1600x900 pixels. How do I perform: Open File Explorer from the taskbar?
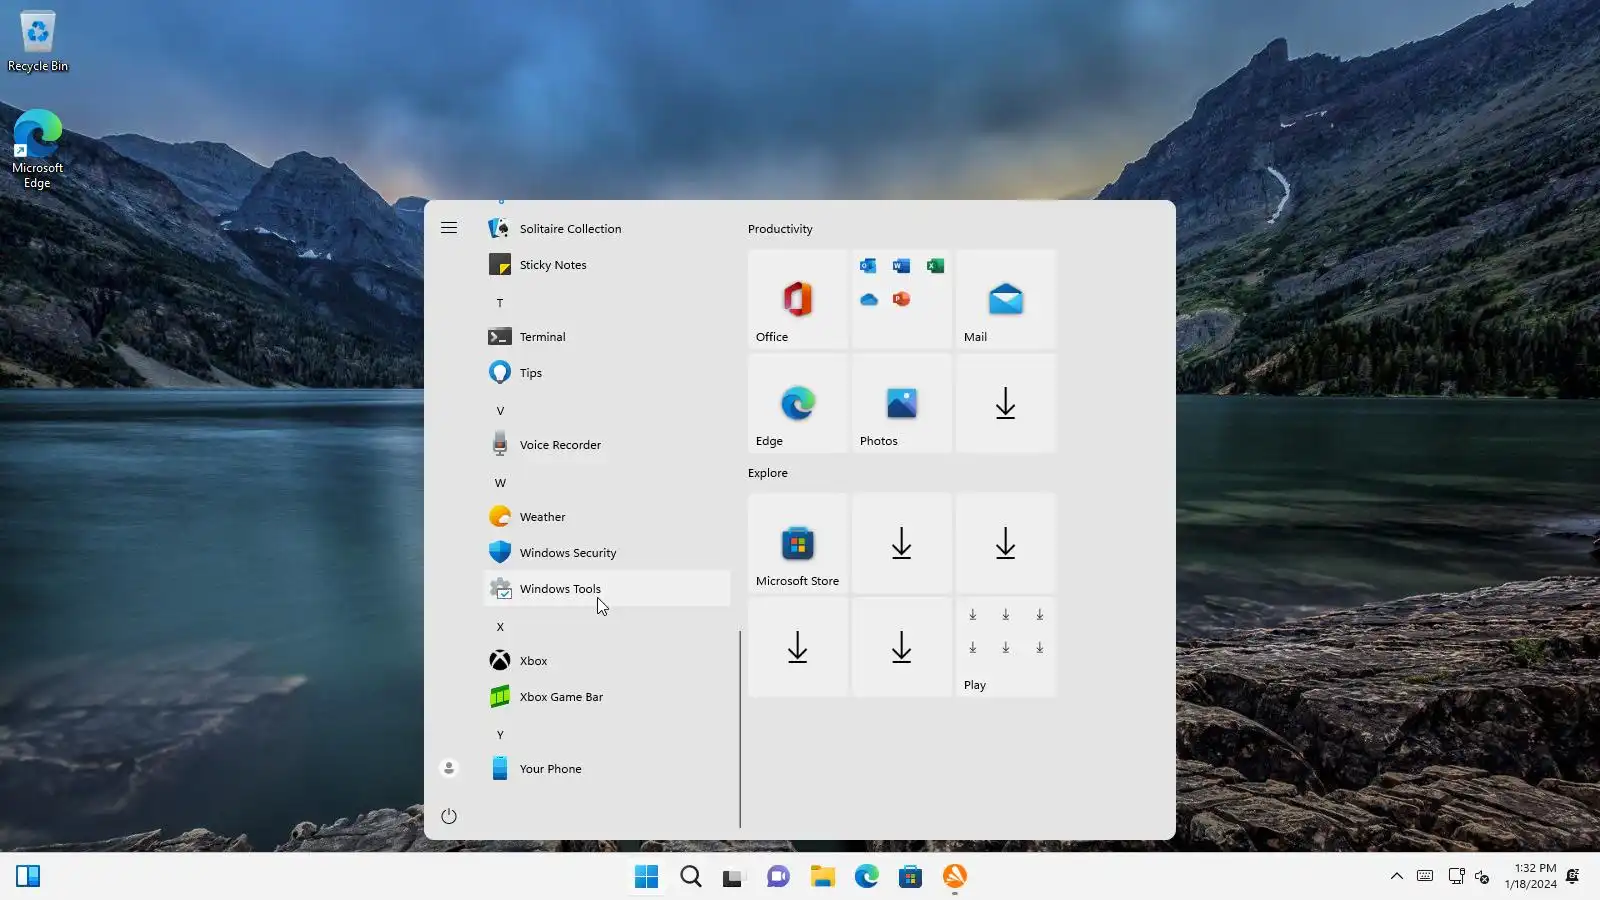[x=823, y=876]
